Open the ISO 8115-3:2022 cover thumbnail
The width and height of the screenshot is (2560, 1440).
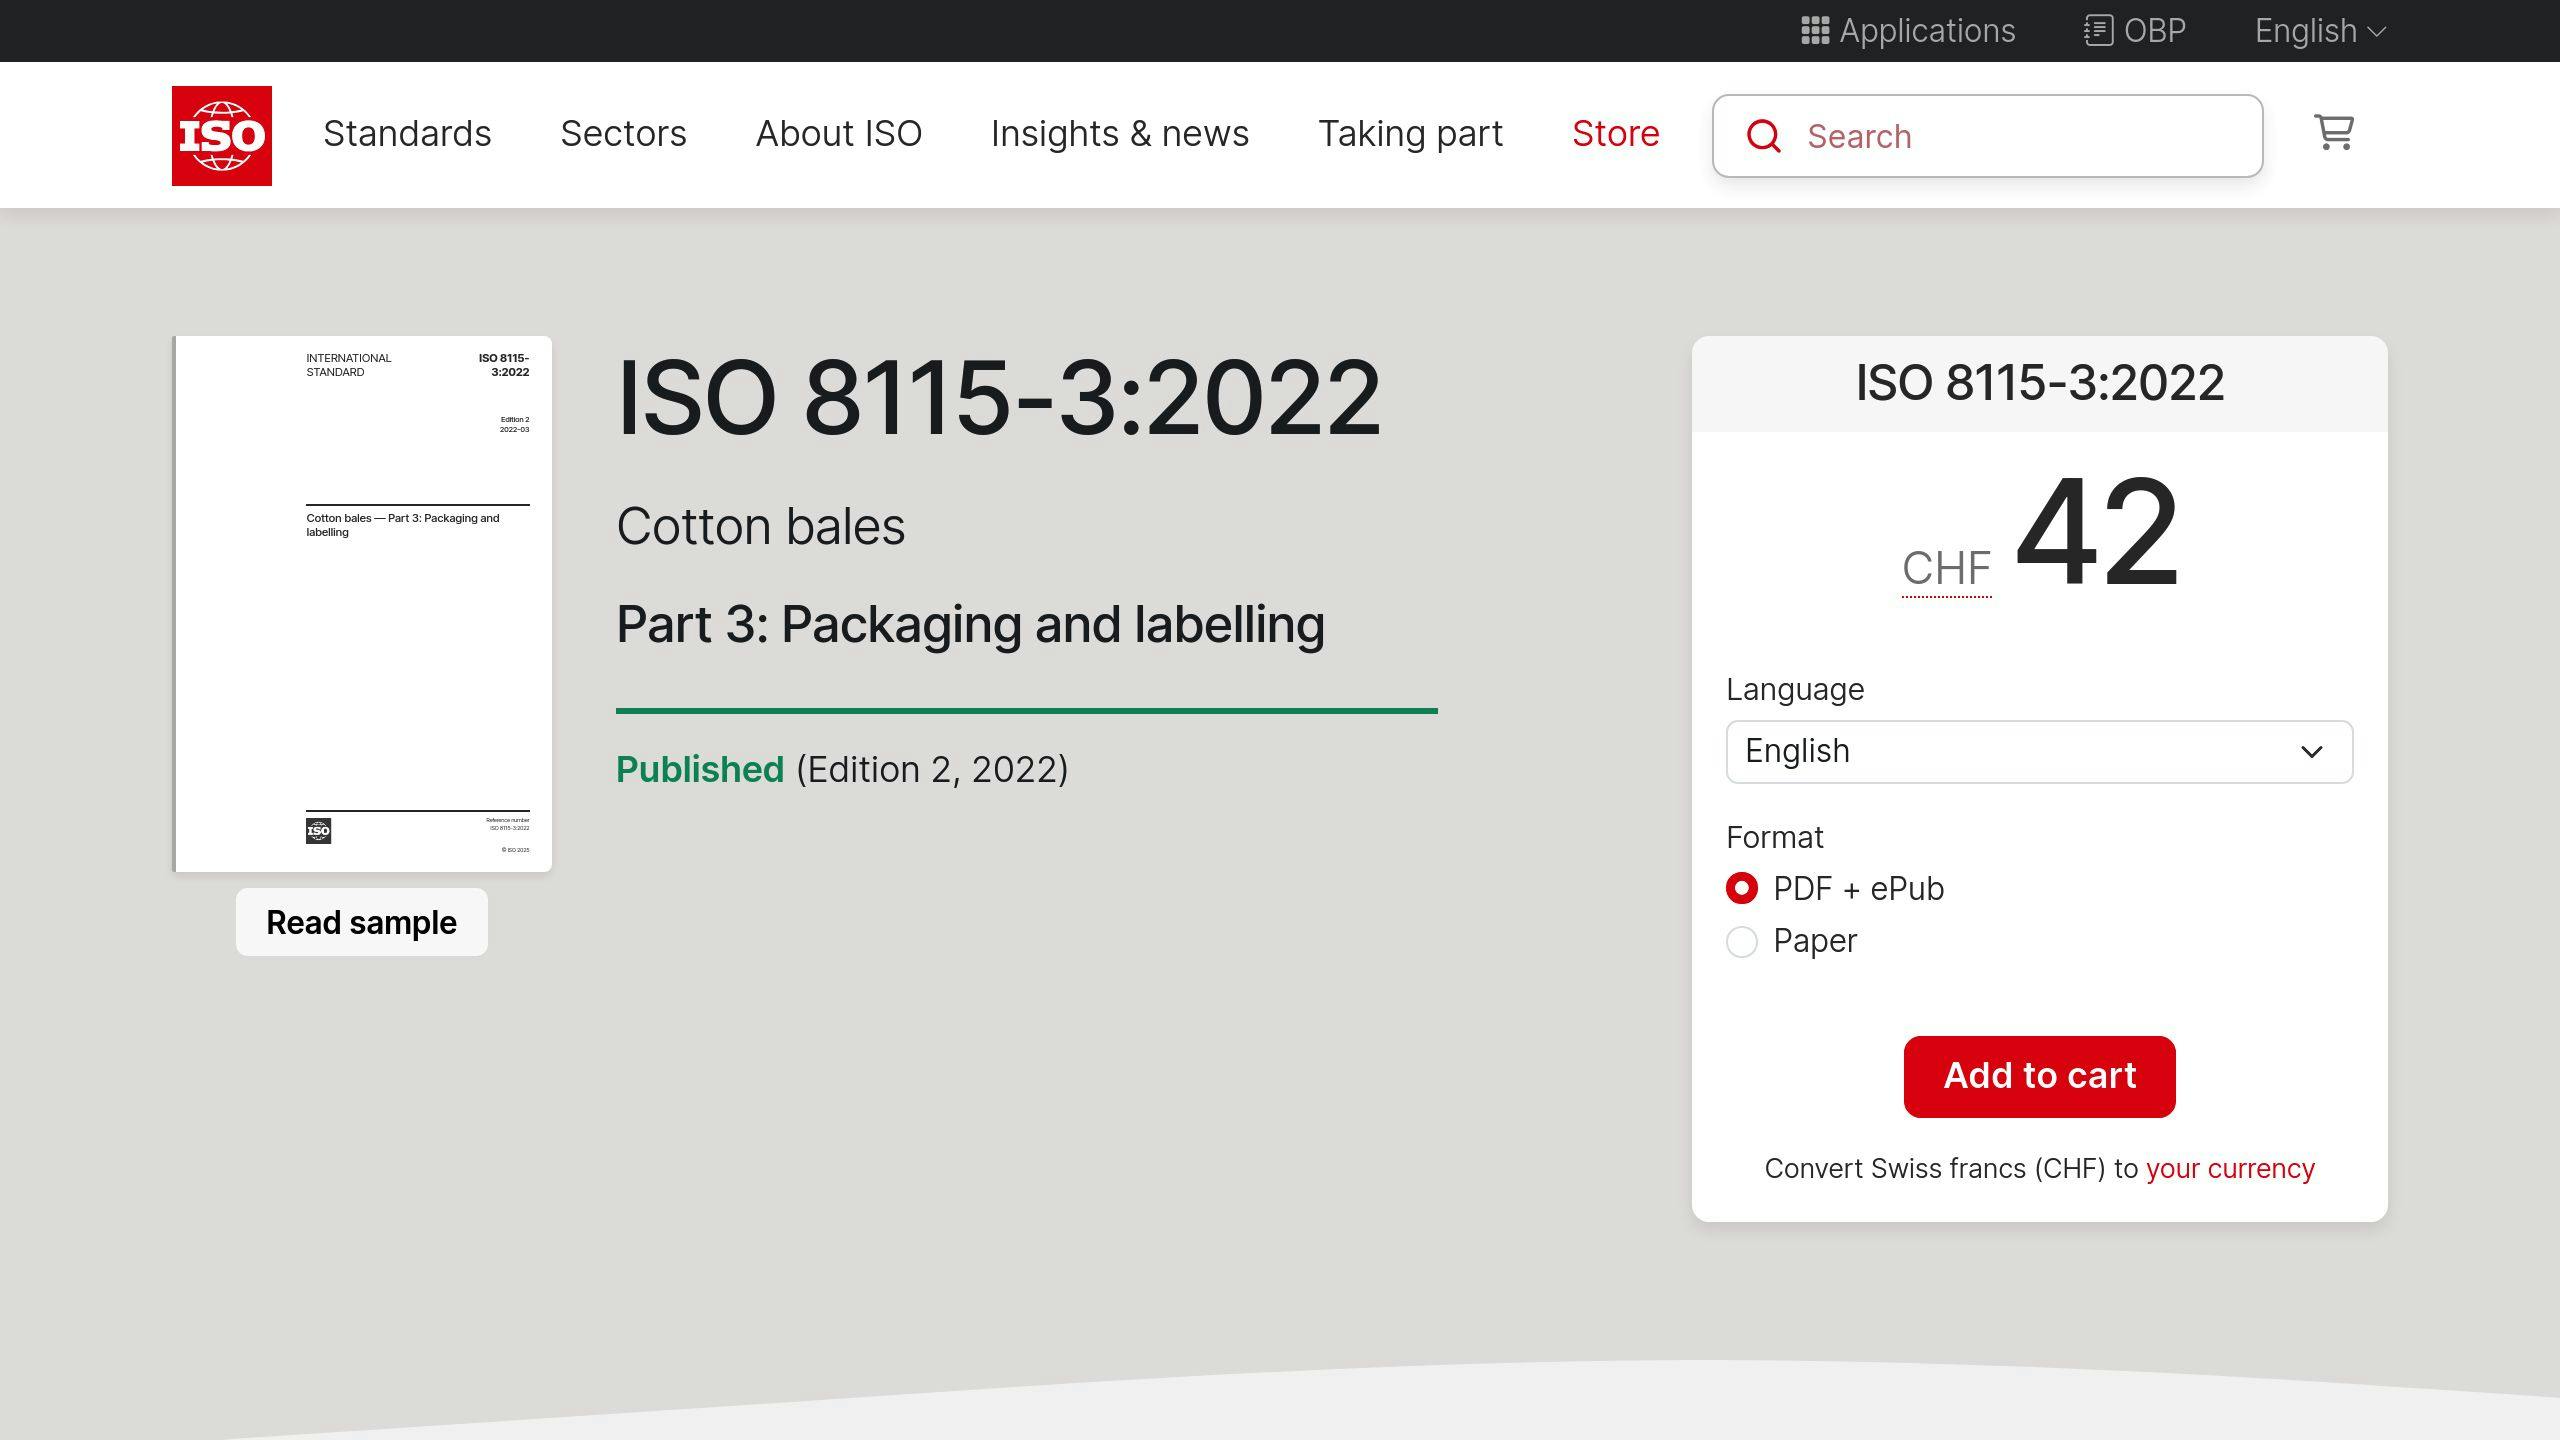point(362,604)
